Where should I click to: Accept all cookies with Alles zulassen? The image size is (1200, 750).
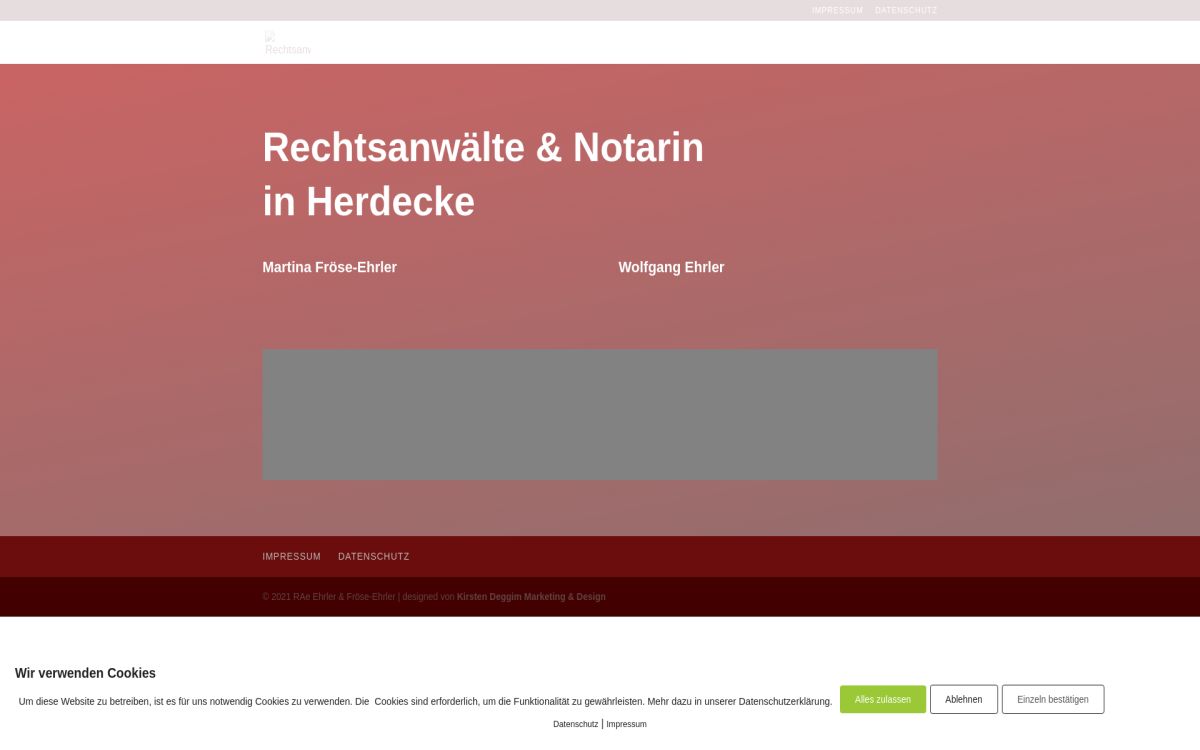[883, 699]
